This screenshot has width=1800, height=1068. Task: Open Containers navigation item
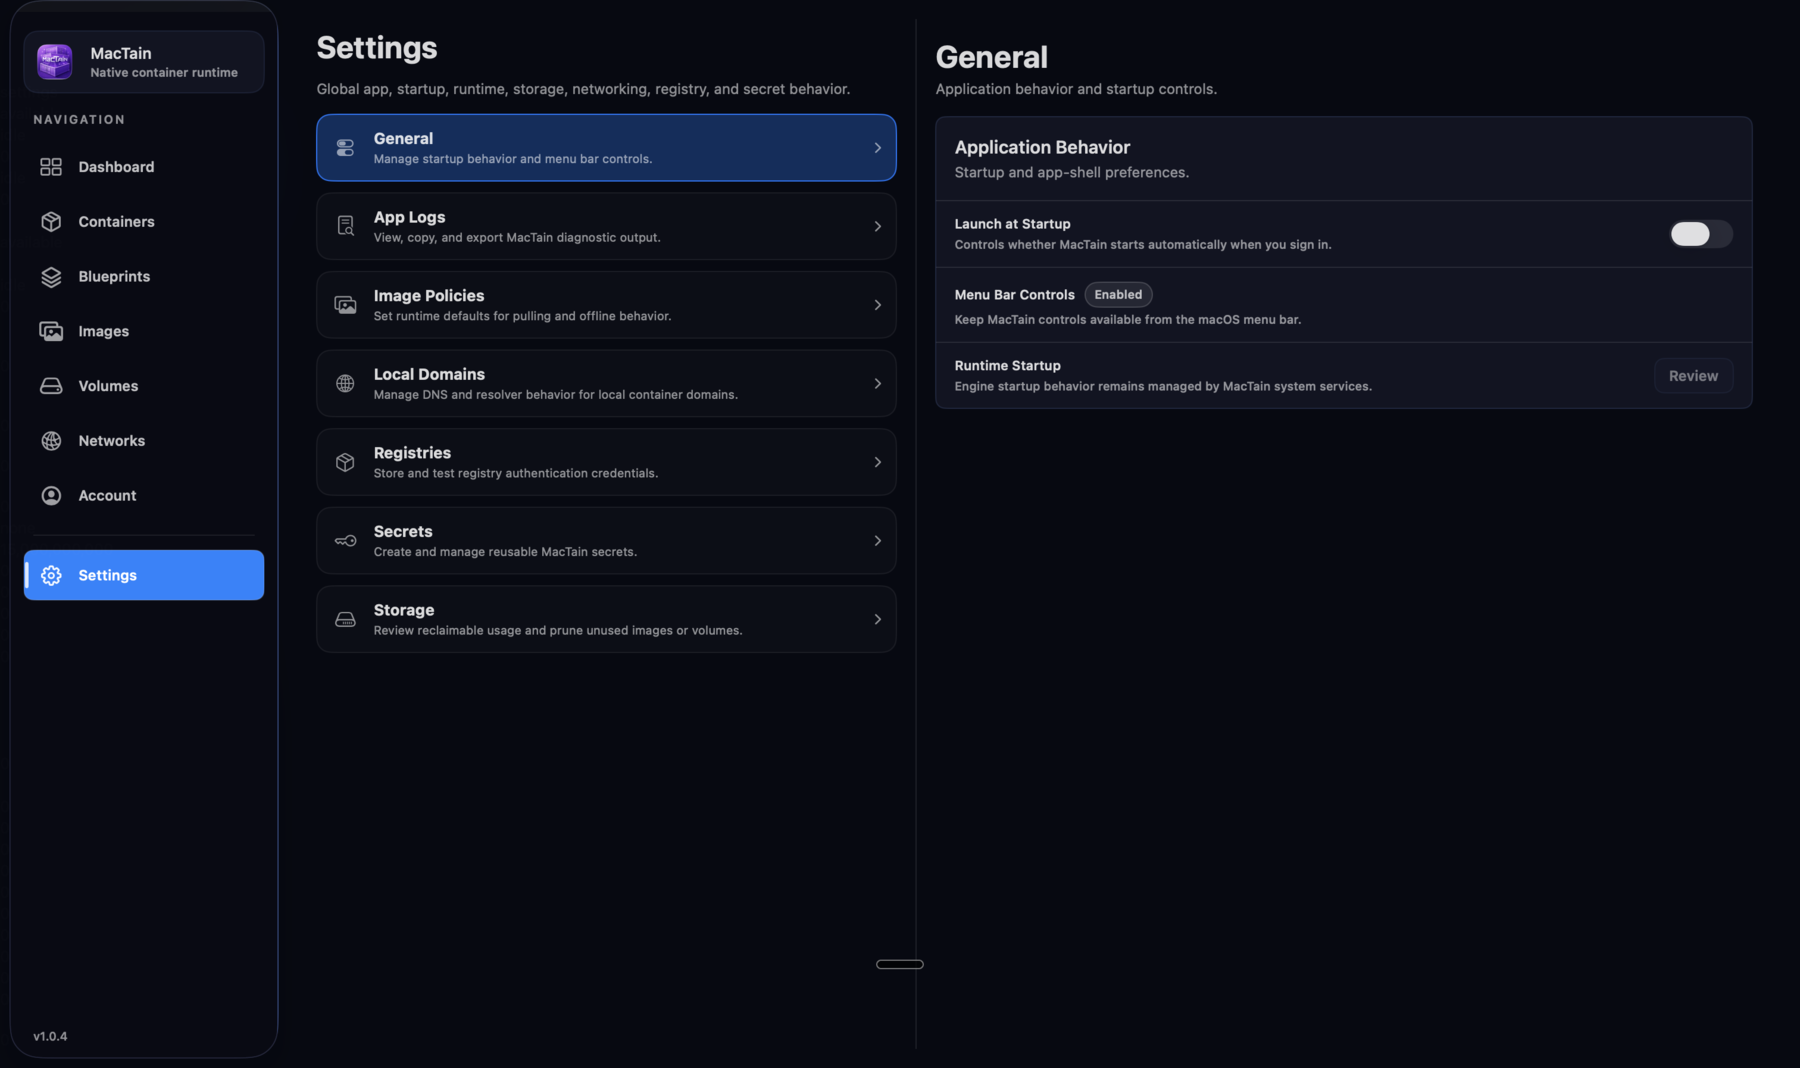[144, 222]
